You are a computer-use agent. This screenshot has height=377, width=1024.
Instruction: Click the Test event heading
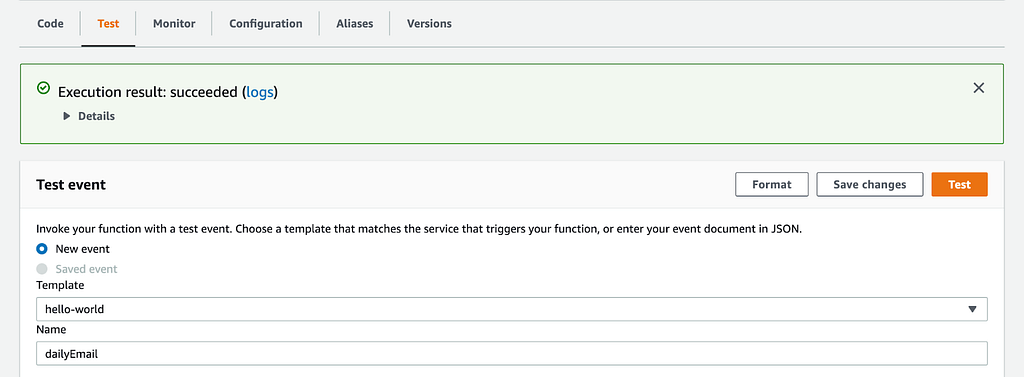[x=71, y=185]
